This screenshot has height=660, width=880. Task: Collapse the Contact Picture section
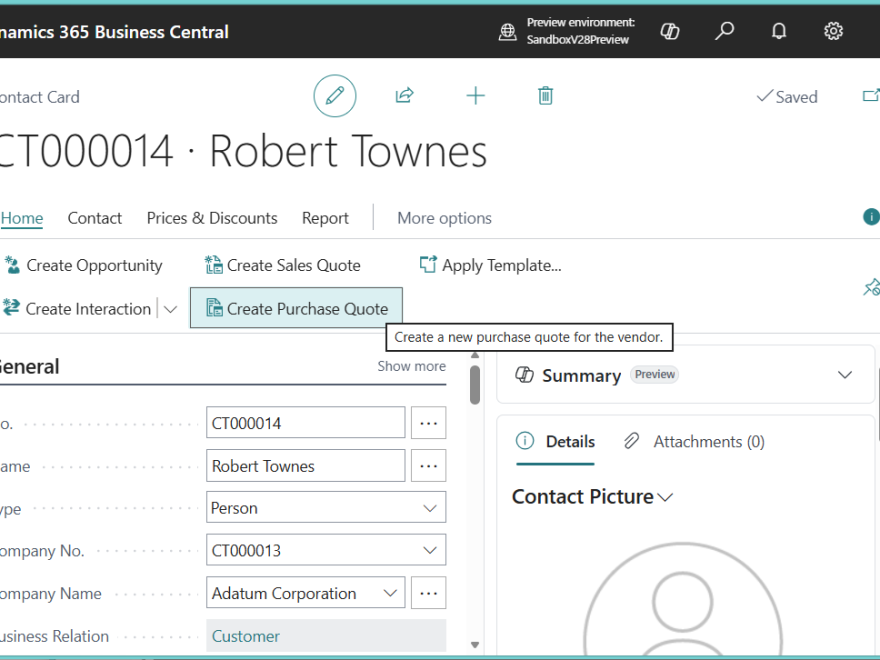point(666,497)
